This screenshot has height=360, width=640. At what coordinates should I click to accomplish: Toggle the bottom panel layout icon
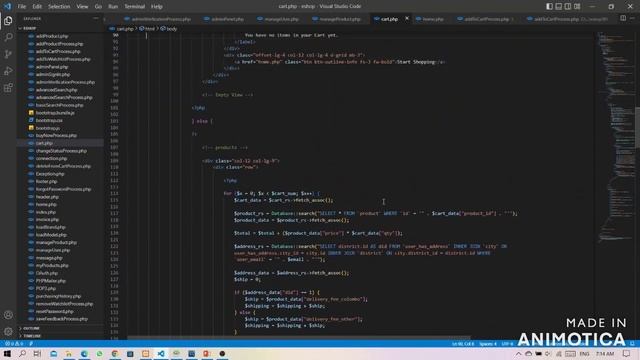[x=558, y=6]
